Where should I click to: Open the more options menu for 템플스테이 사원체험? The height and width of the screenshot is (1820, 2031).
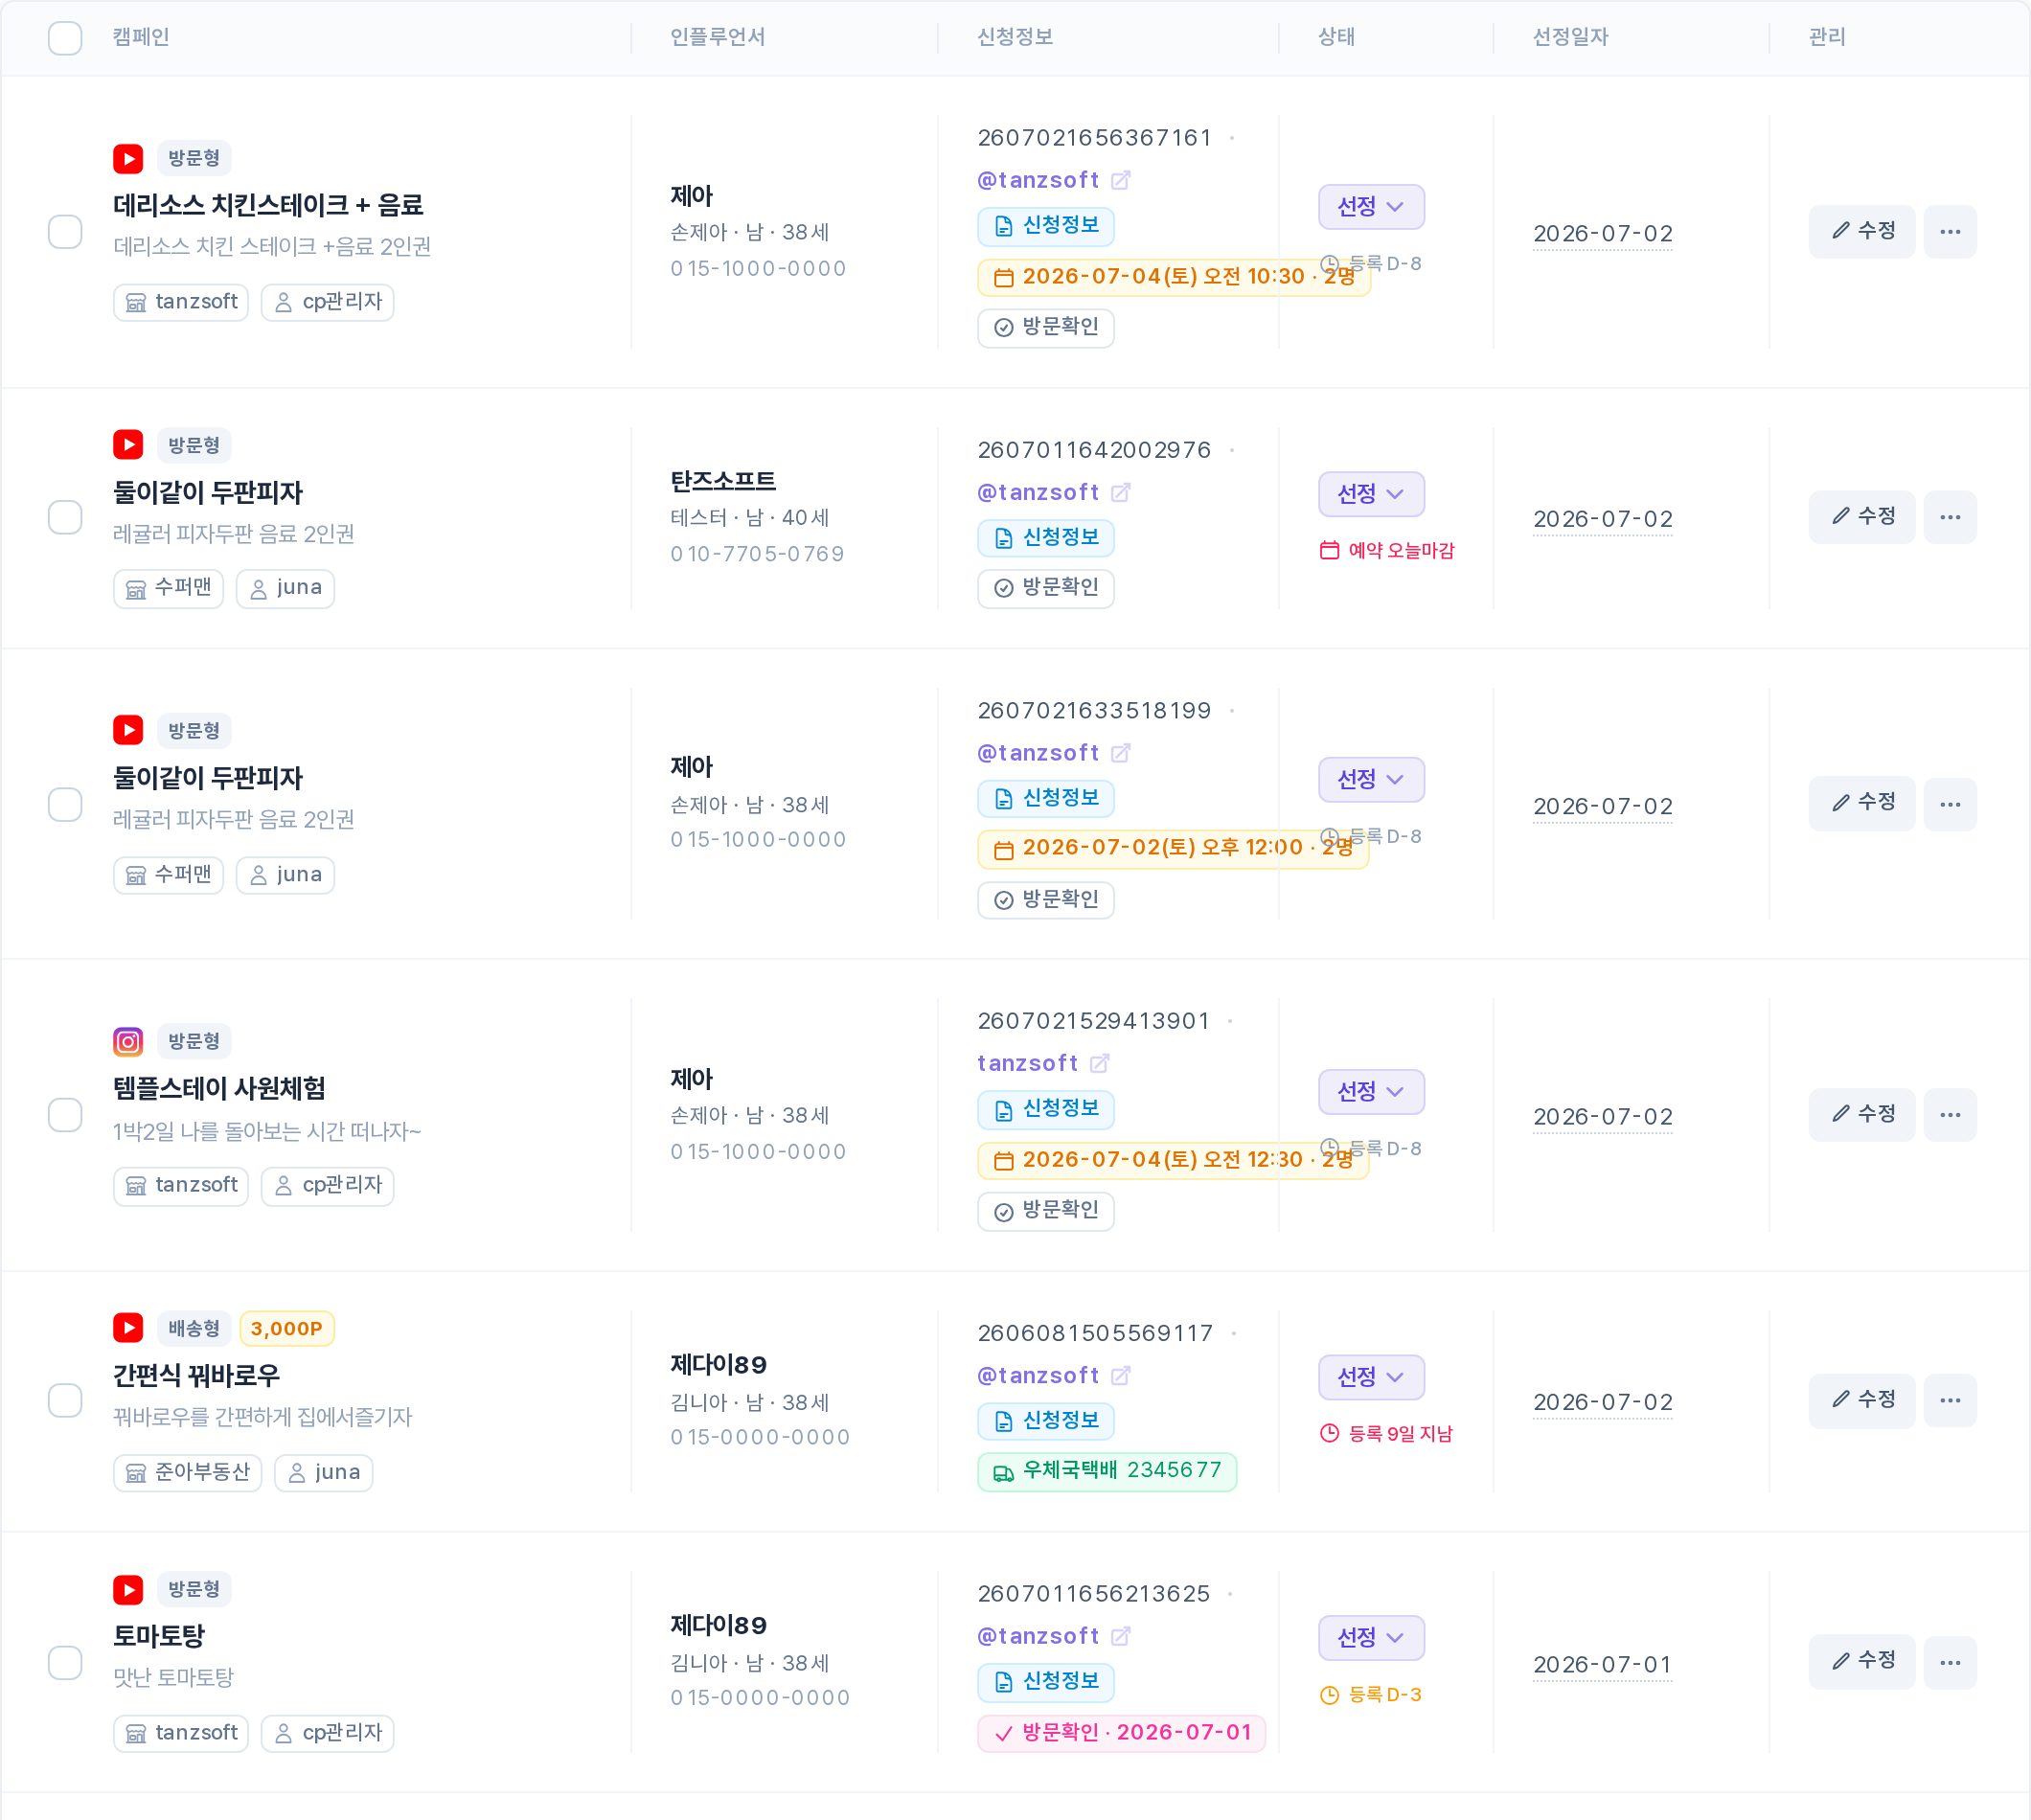click(1950, 1115)
